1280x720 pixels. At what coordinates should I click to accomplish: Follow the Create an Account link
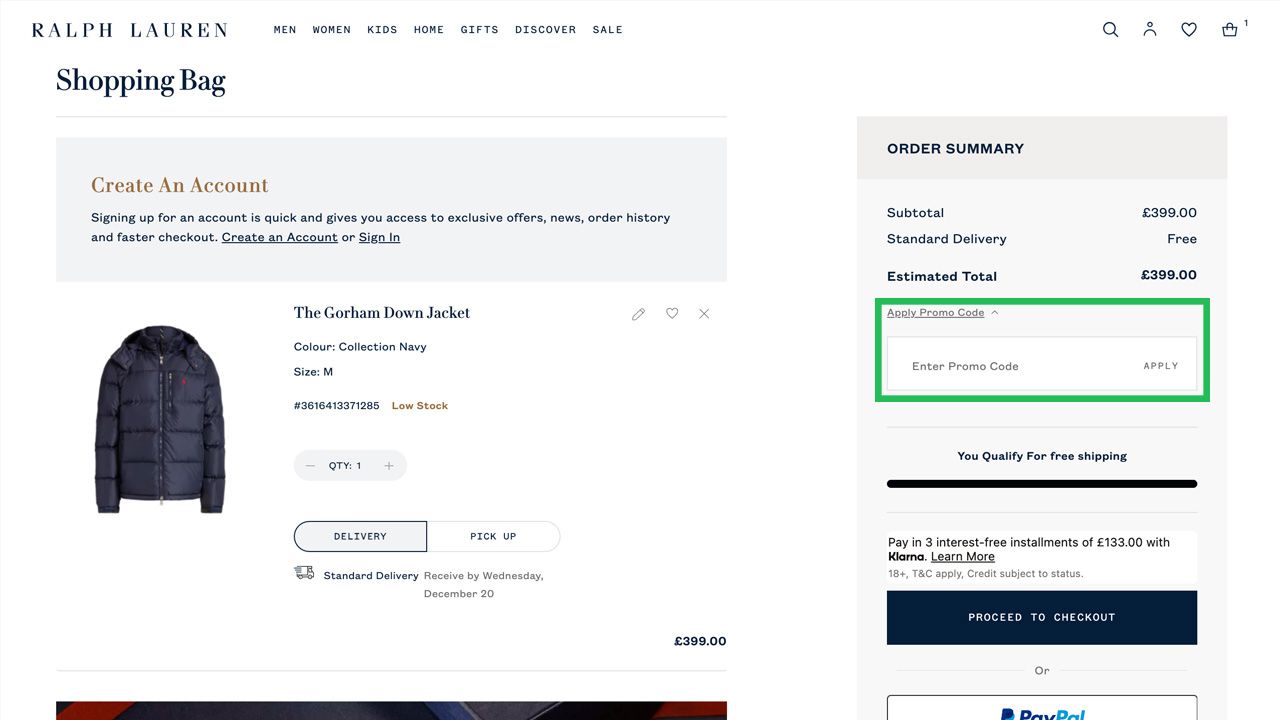[x=280, y=237]
